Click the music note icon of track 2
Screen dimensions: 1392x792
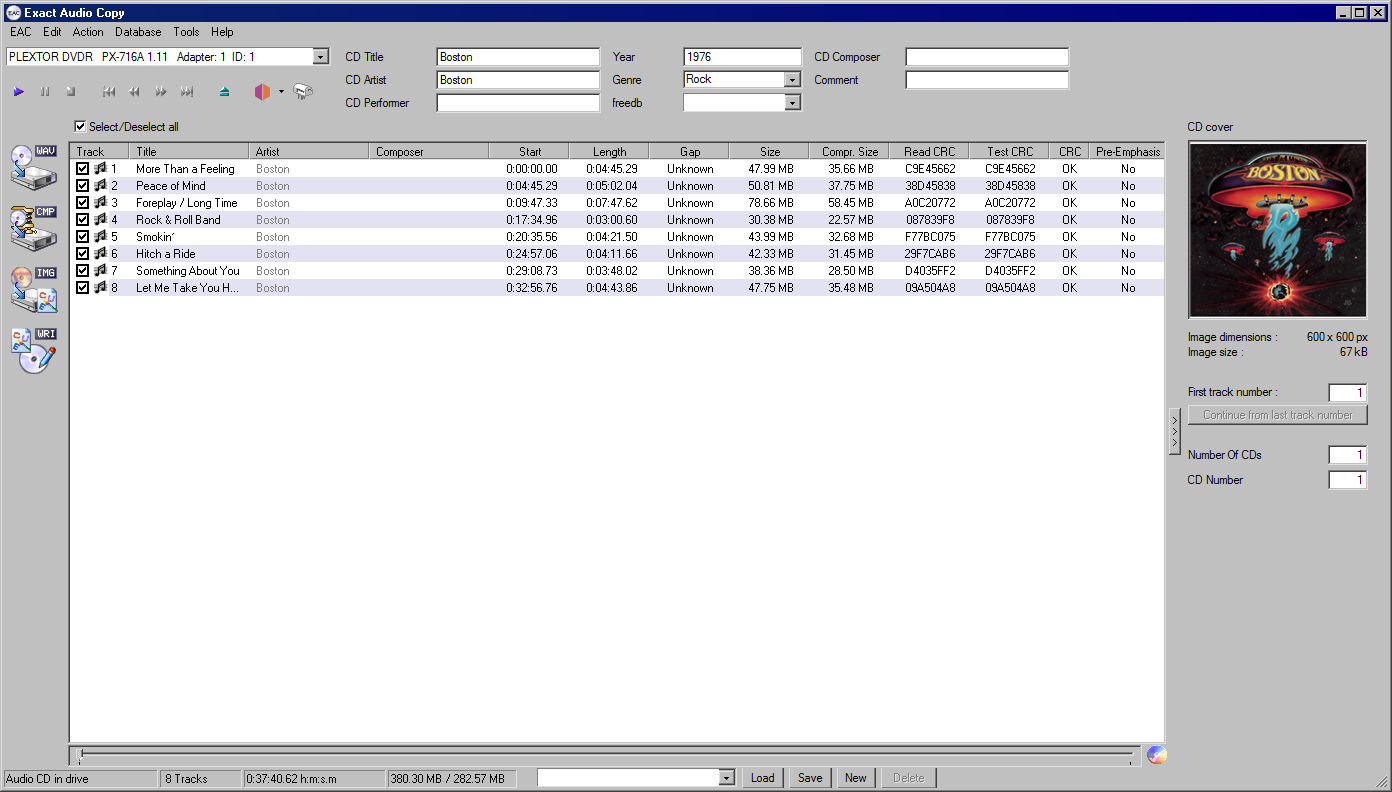100,186
